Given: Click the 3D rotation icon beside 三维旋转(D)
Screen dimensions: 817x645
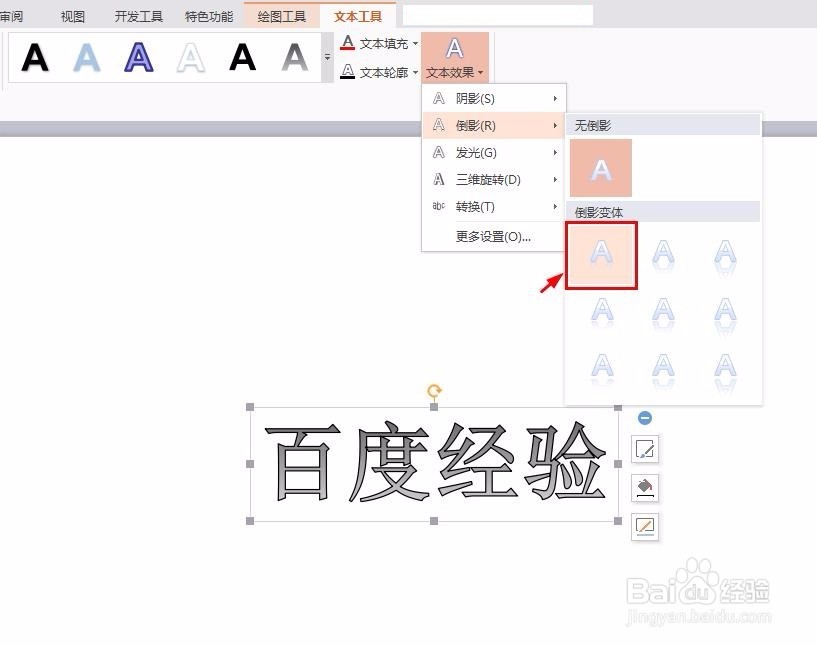Looking at the screenshot, I should pyautogui.click(x=439, y=180).
